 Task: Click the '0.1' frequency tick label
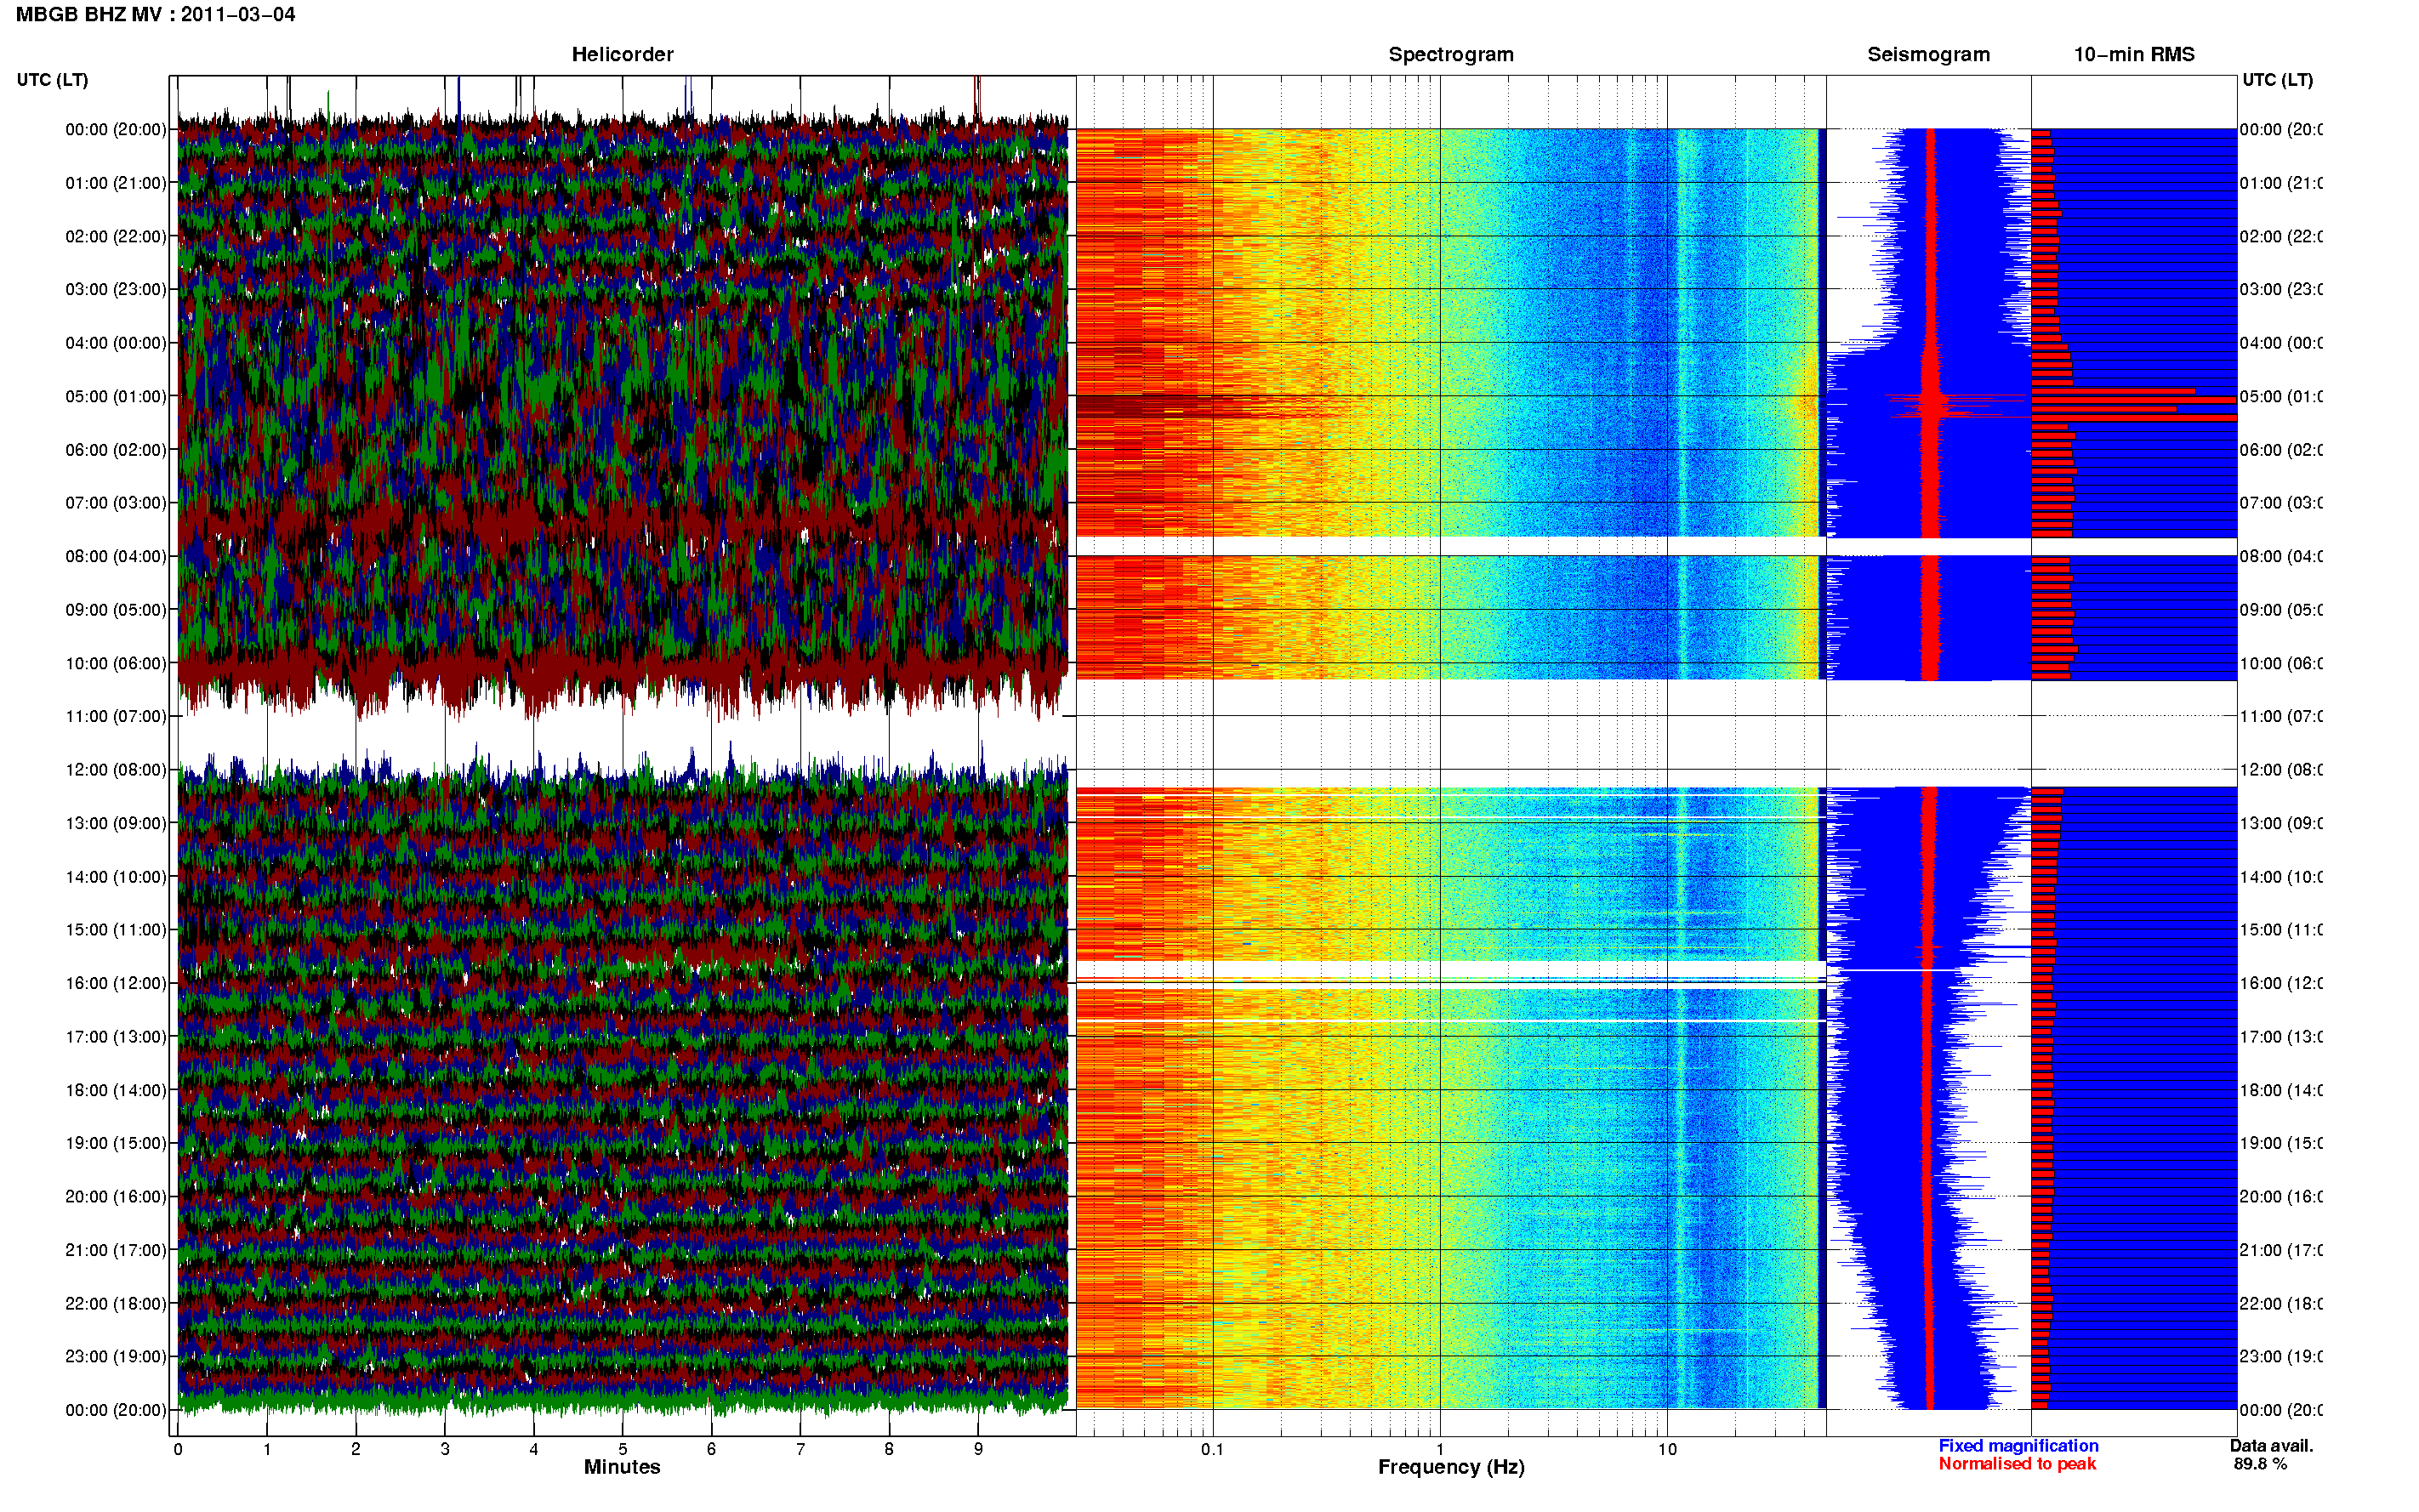tap(1212, 1449)
